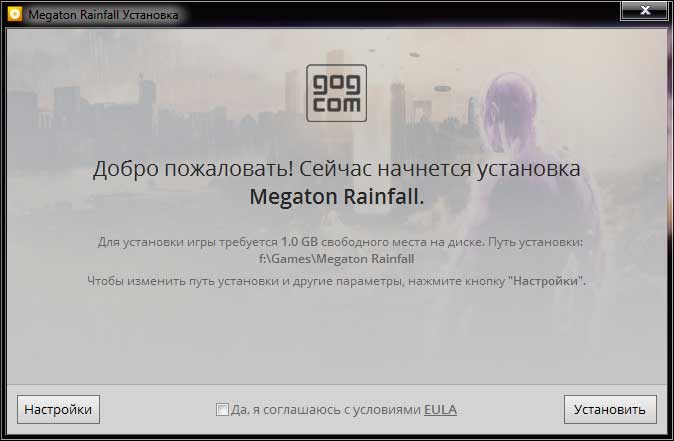
Task: Click the Установить install button
Action: pos(610,409)
